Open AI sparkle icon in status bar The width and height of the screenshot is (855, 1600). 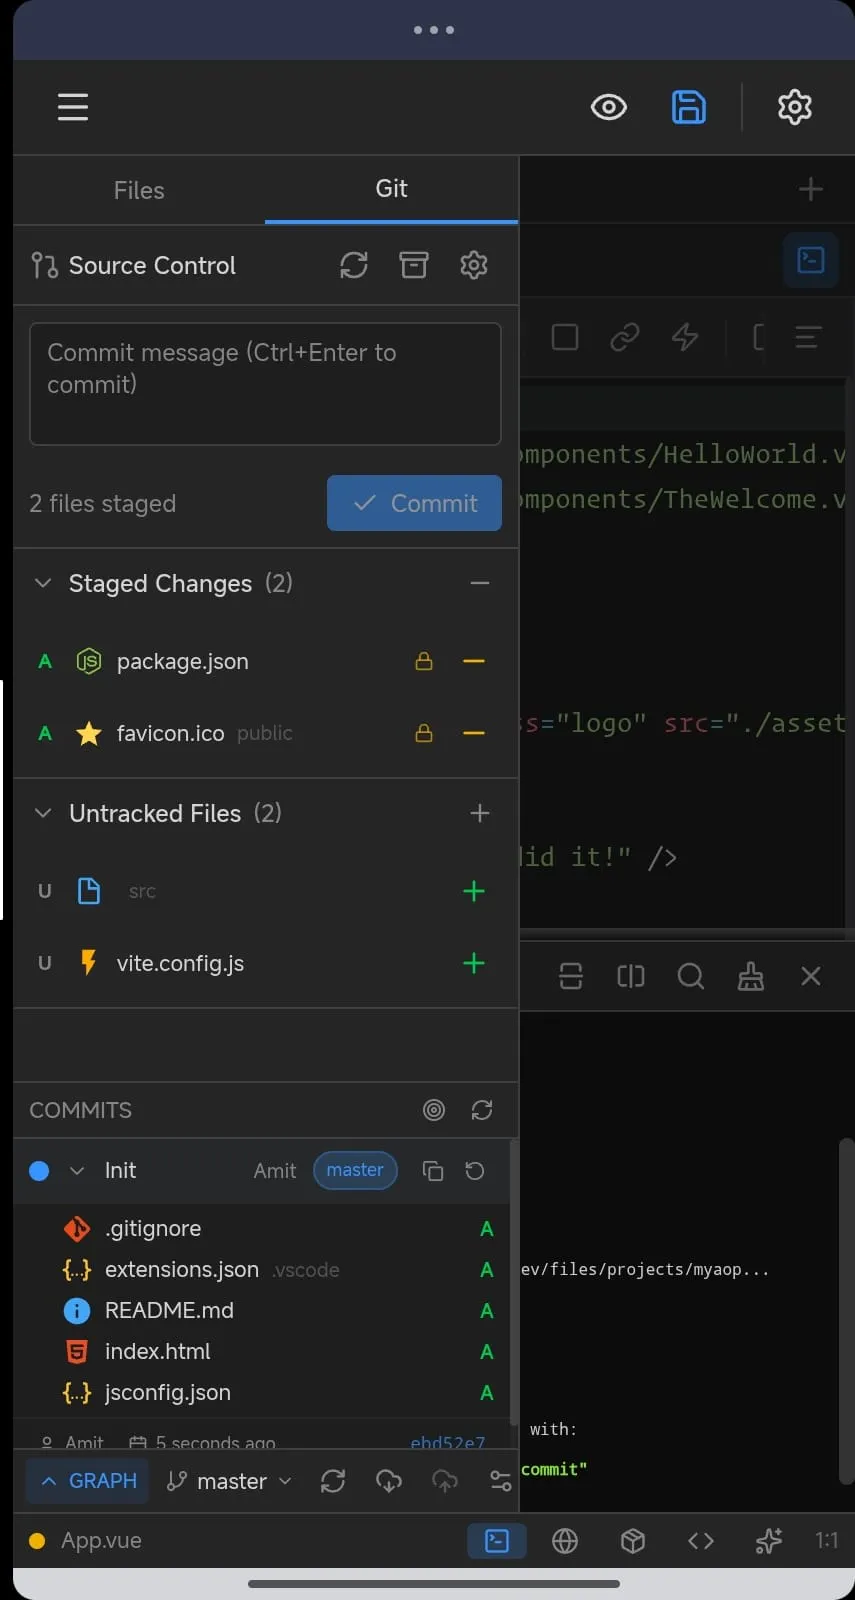(769, 1541)
